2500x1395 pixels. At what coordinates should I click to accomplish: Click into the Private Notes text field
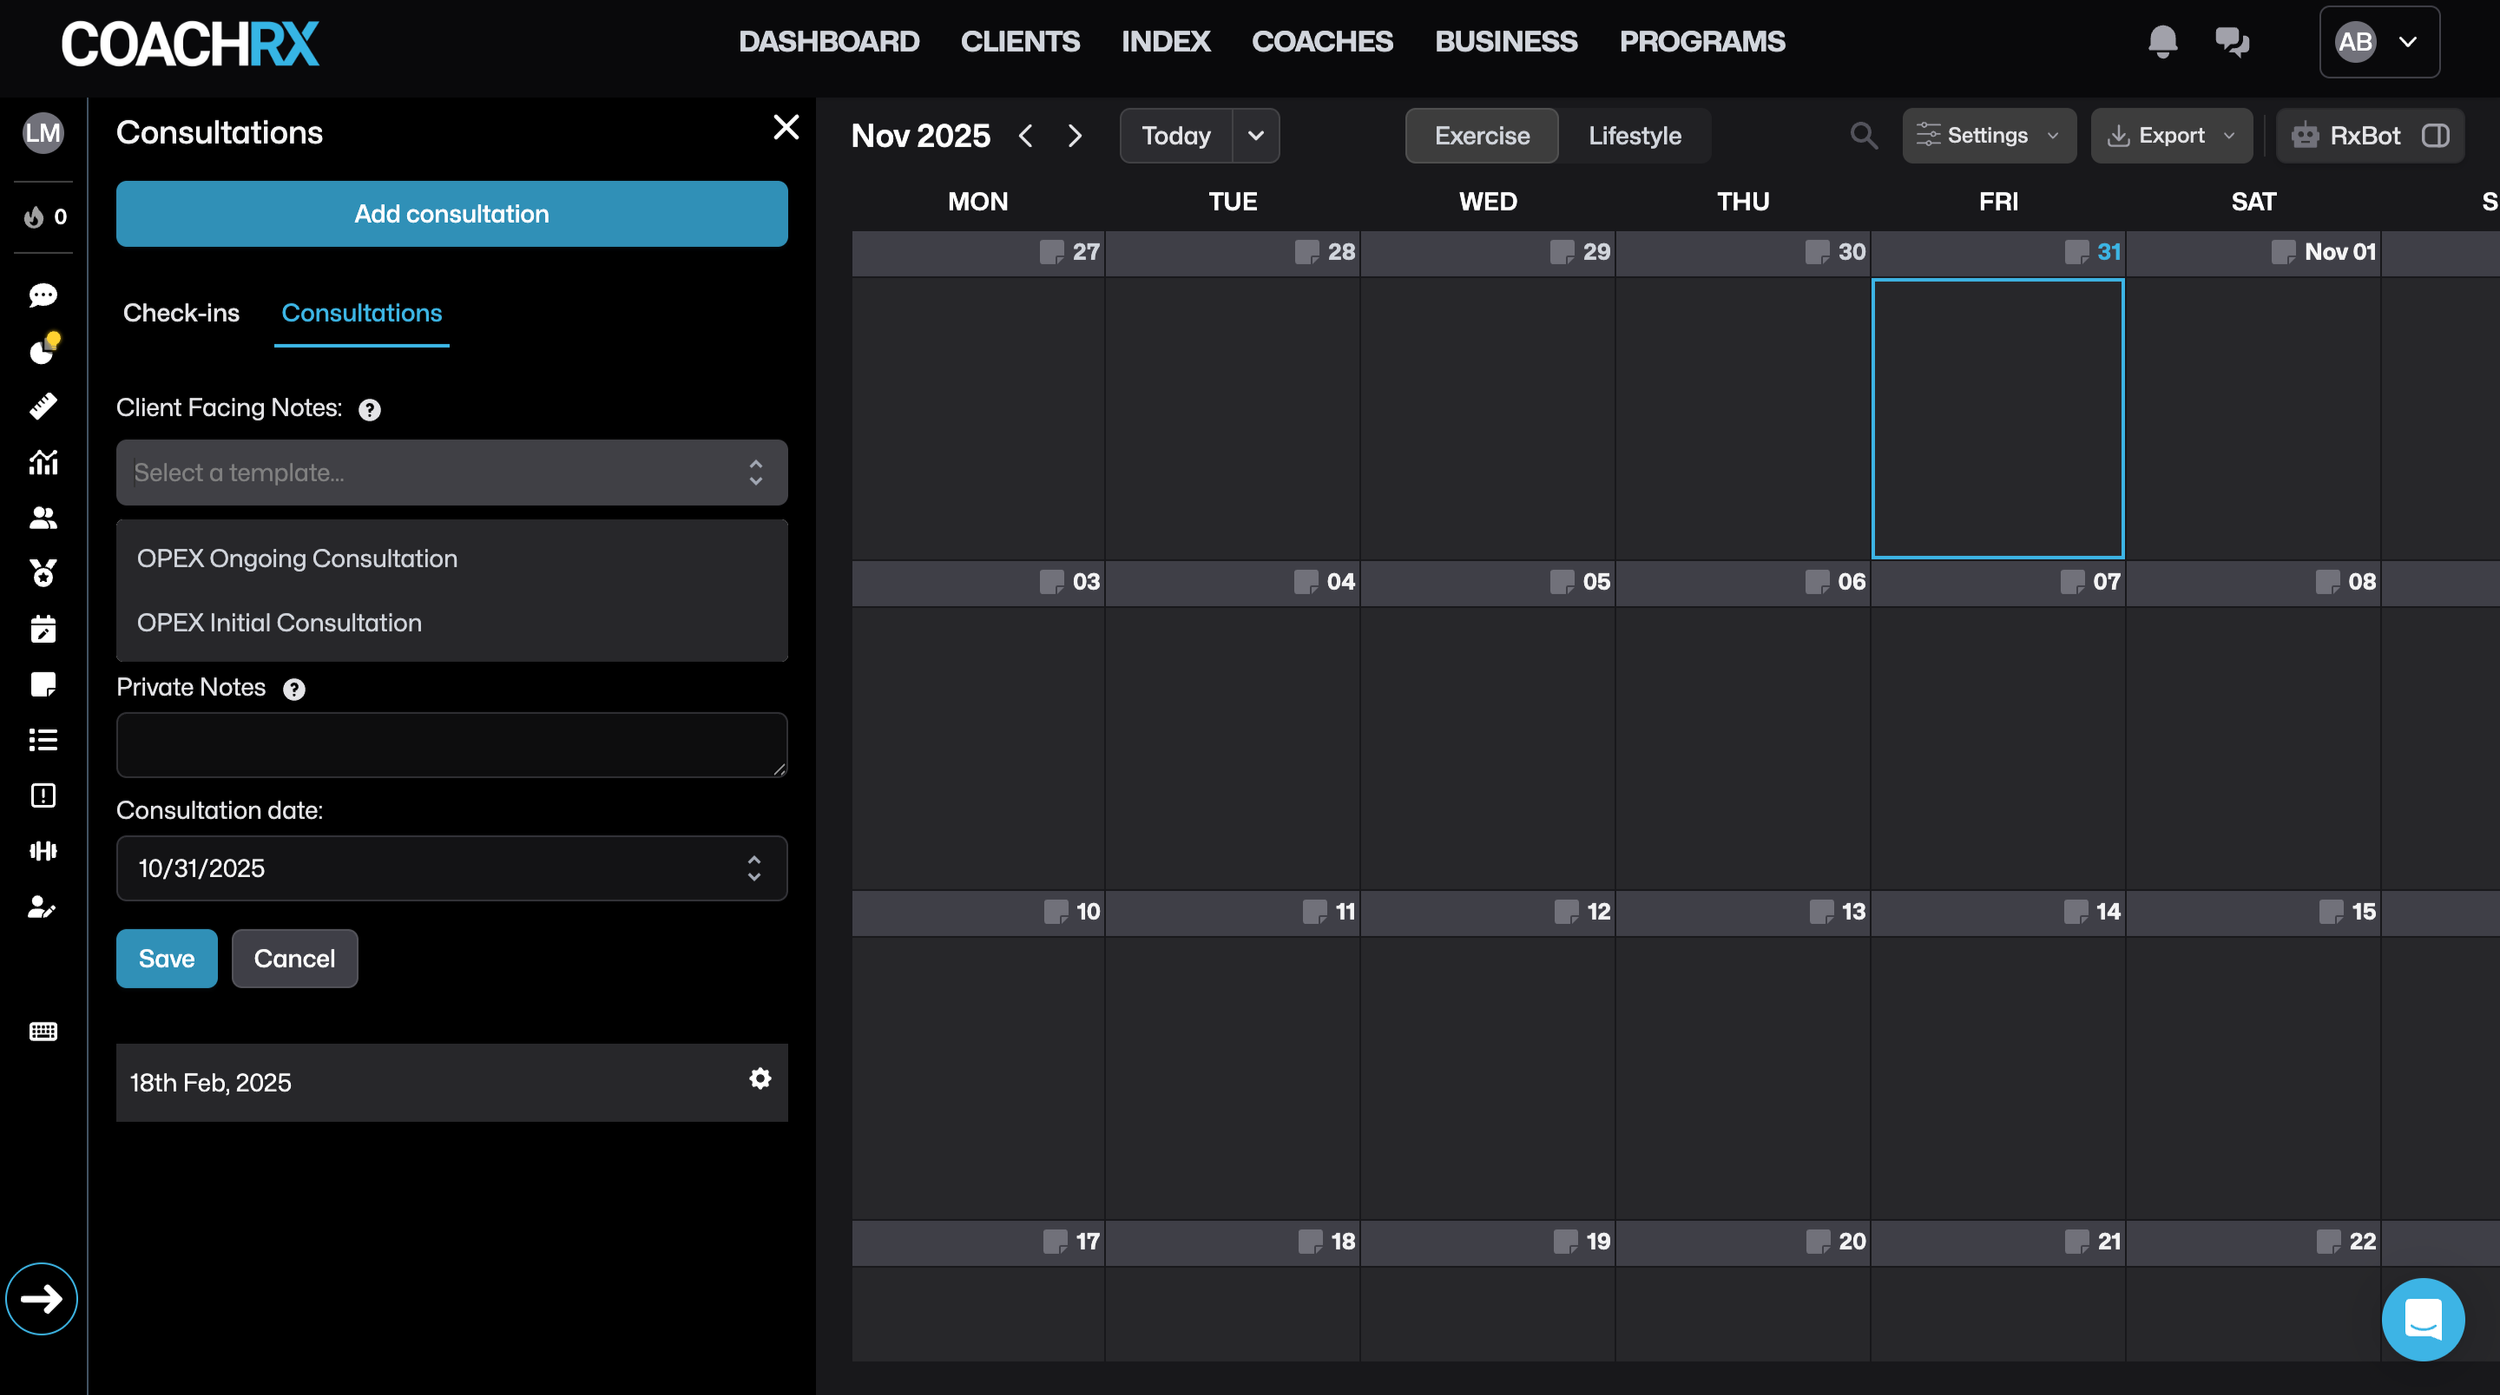click(451, 745)
